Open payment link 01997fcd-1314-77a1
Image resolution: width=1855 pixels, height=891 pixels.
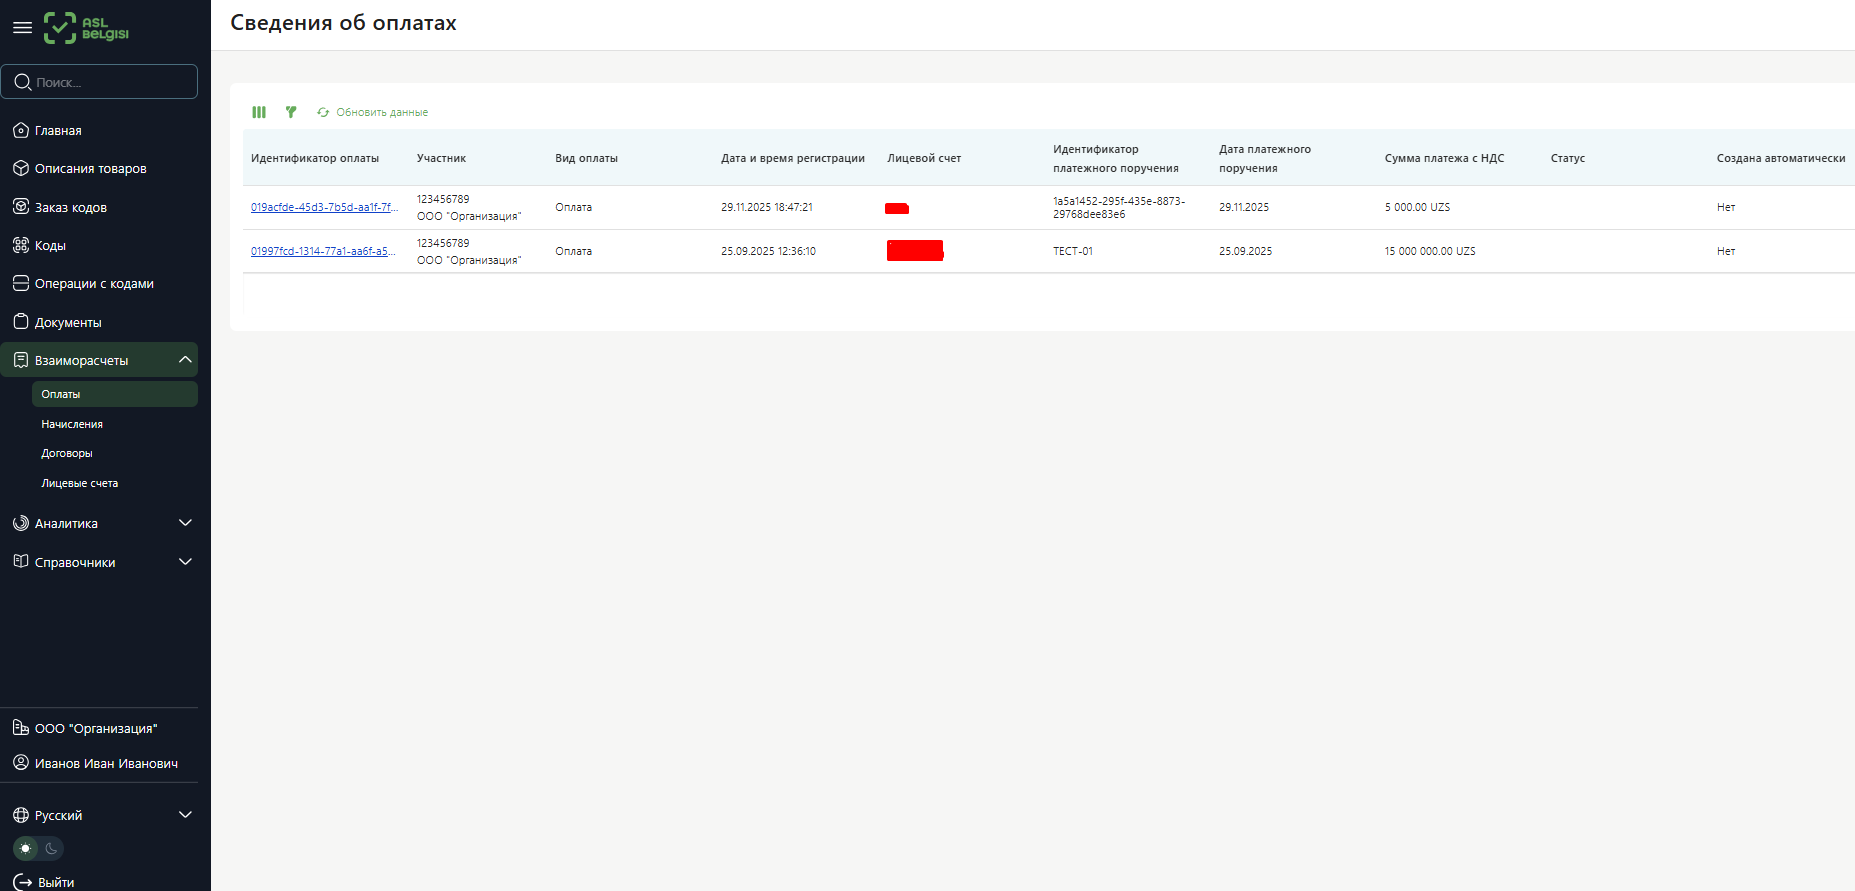[323, 251]
